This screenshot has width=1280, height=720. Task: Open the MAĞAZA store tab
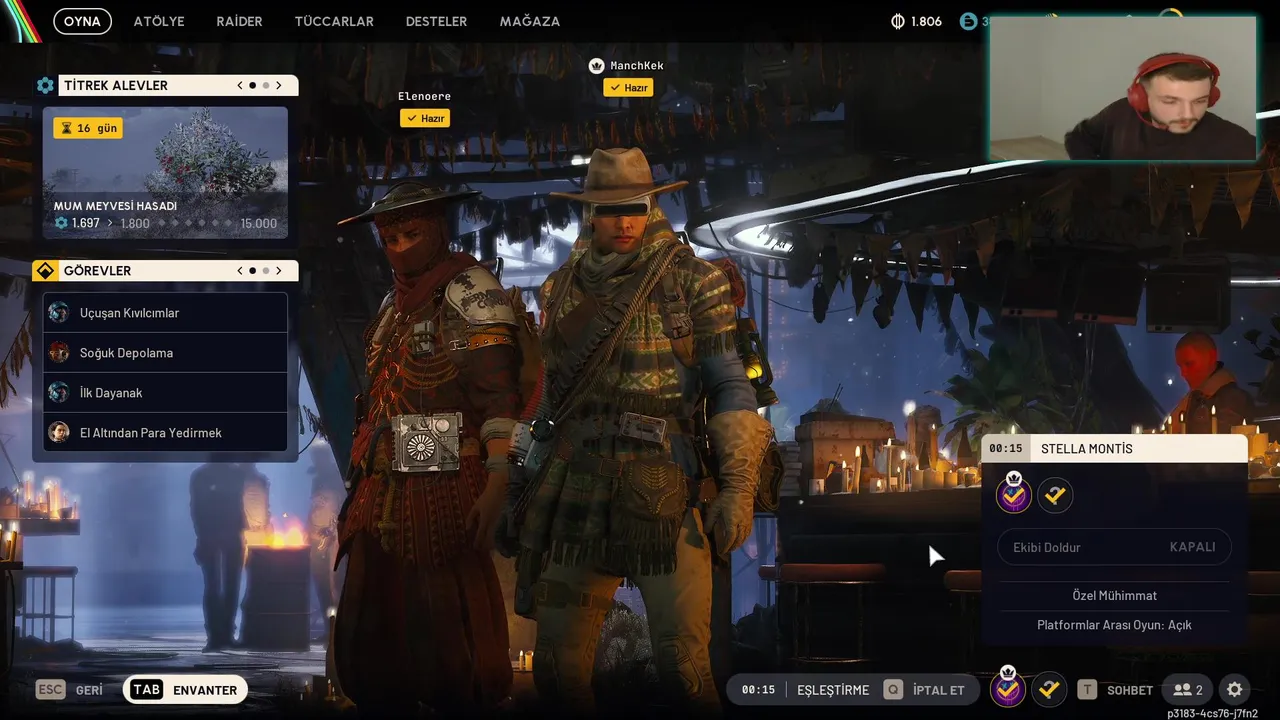coord(530,21)
